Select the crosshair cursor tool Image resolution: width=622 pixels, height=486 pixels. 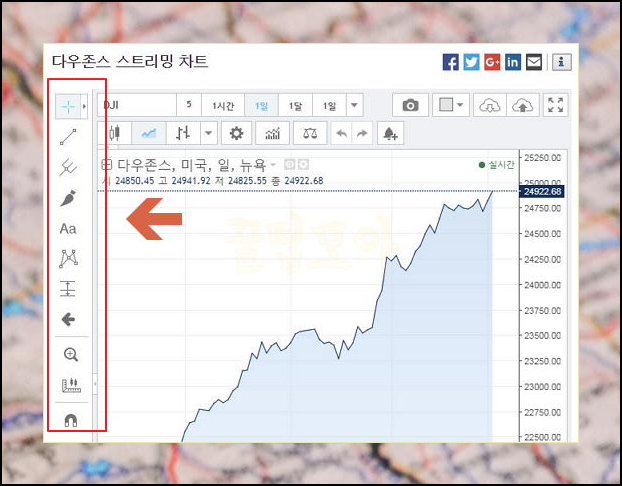tap(68, 106)
